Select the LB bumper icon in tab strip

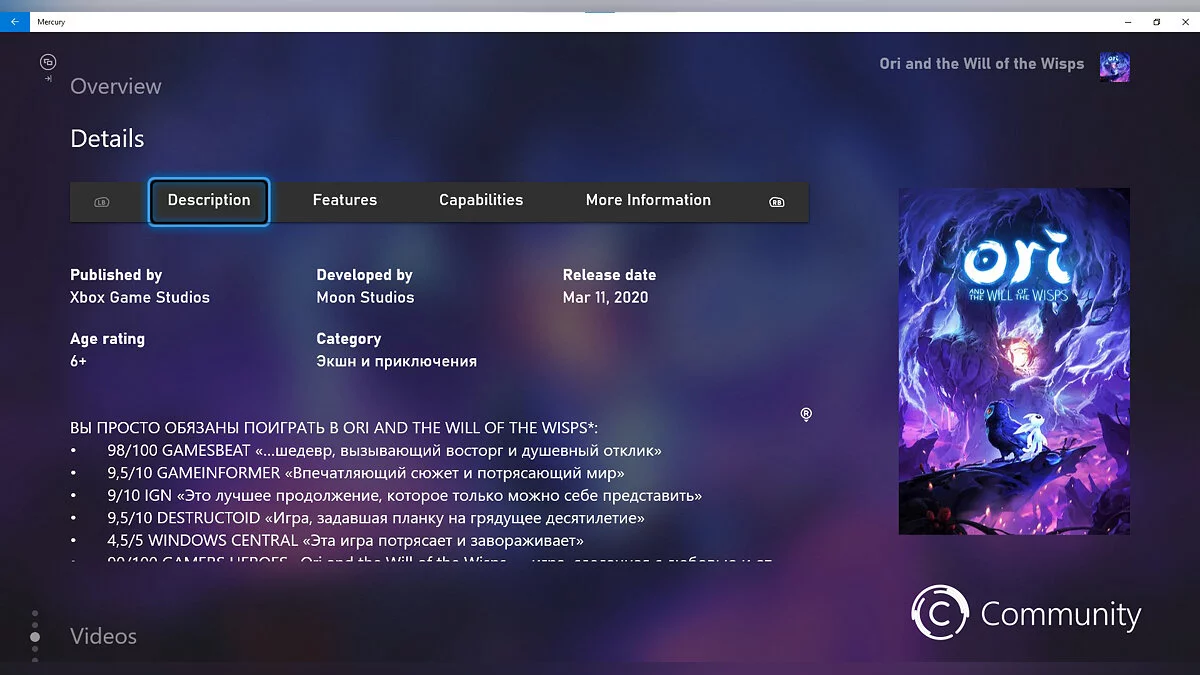(x=102, y=202)
